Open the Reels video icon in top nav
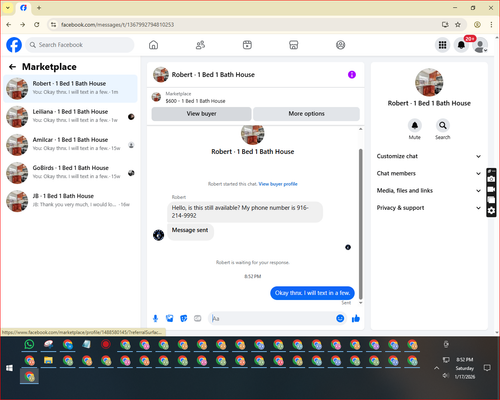Image resolution: width=500 pixels, height=400 pixels. pos(247,45)
